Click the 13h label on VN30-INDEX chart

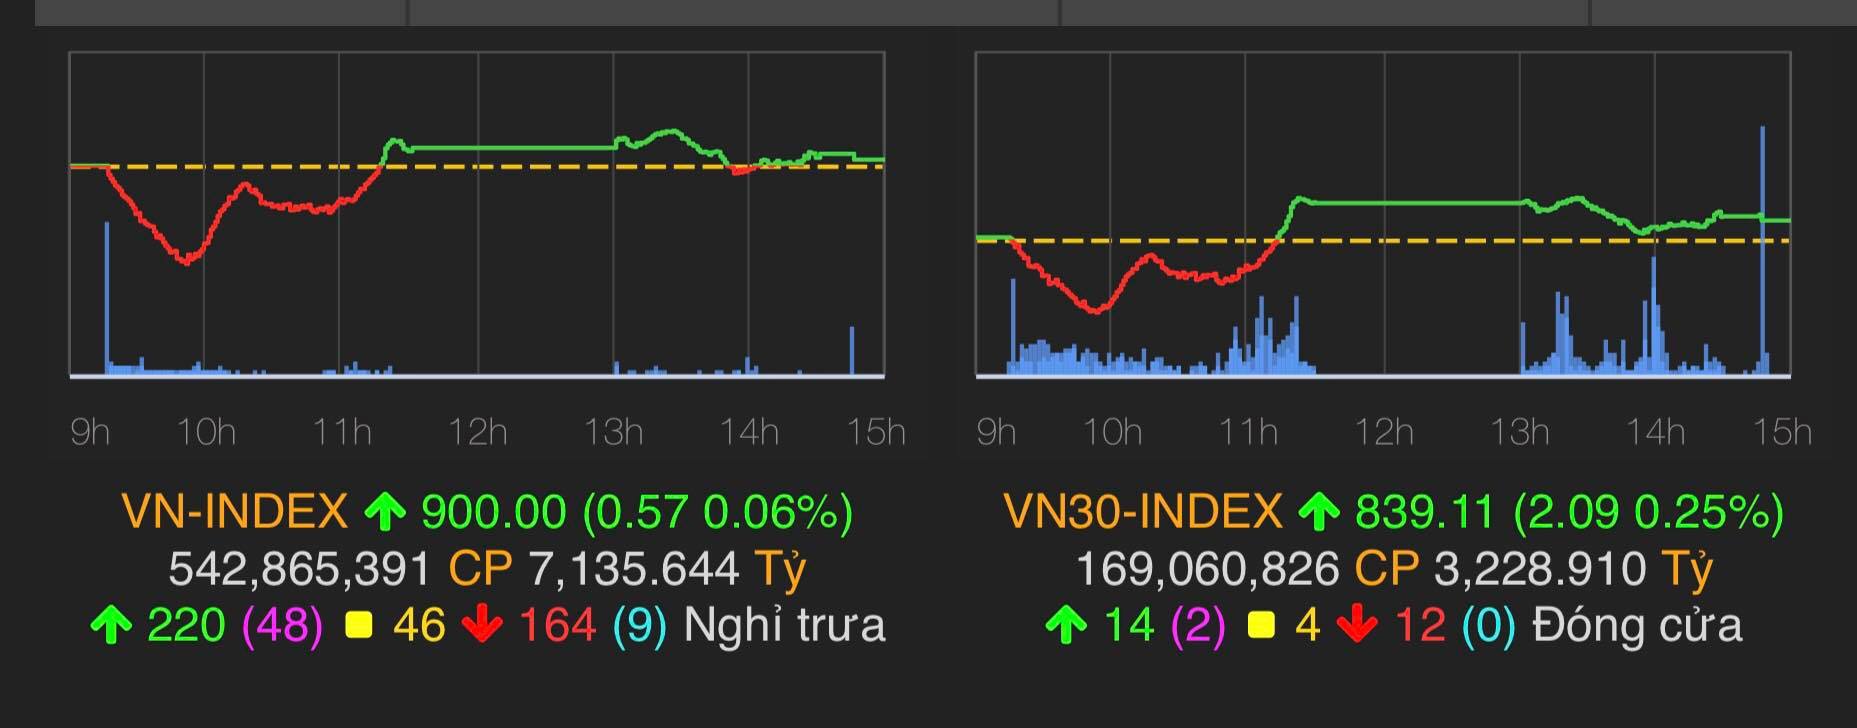click(x=1519, y=432)
